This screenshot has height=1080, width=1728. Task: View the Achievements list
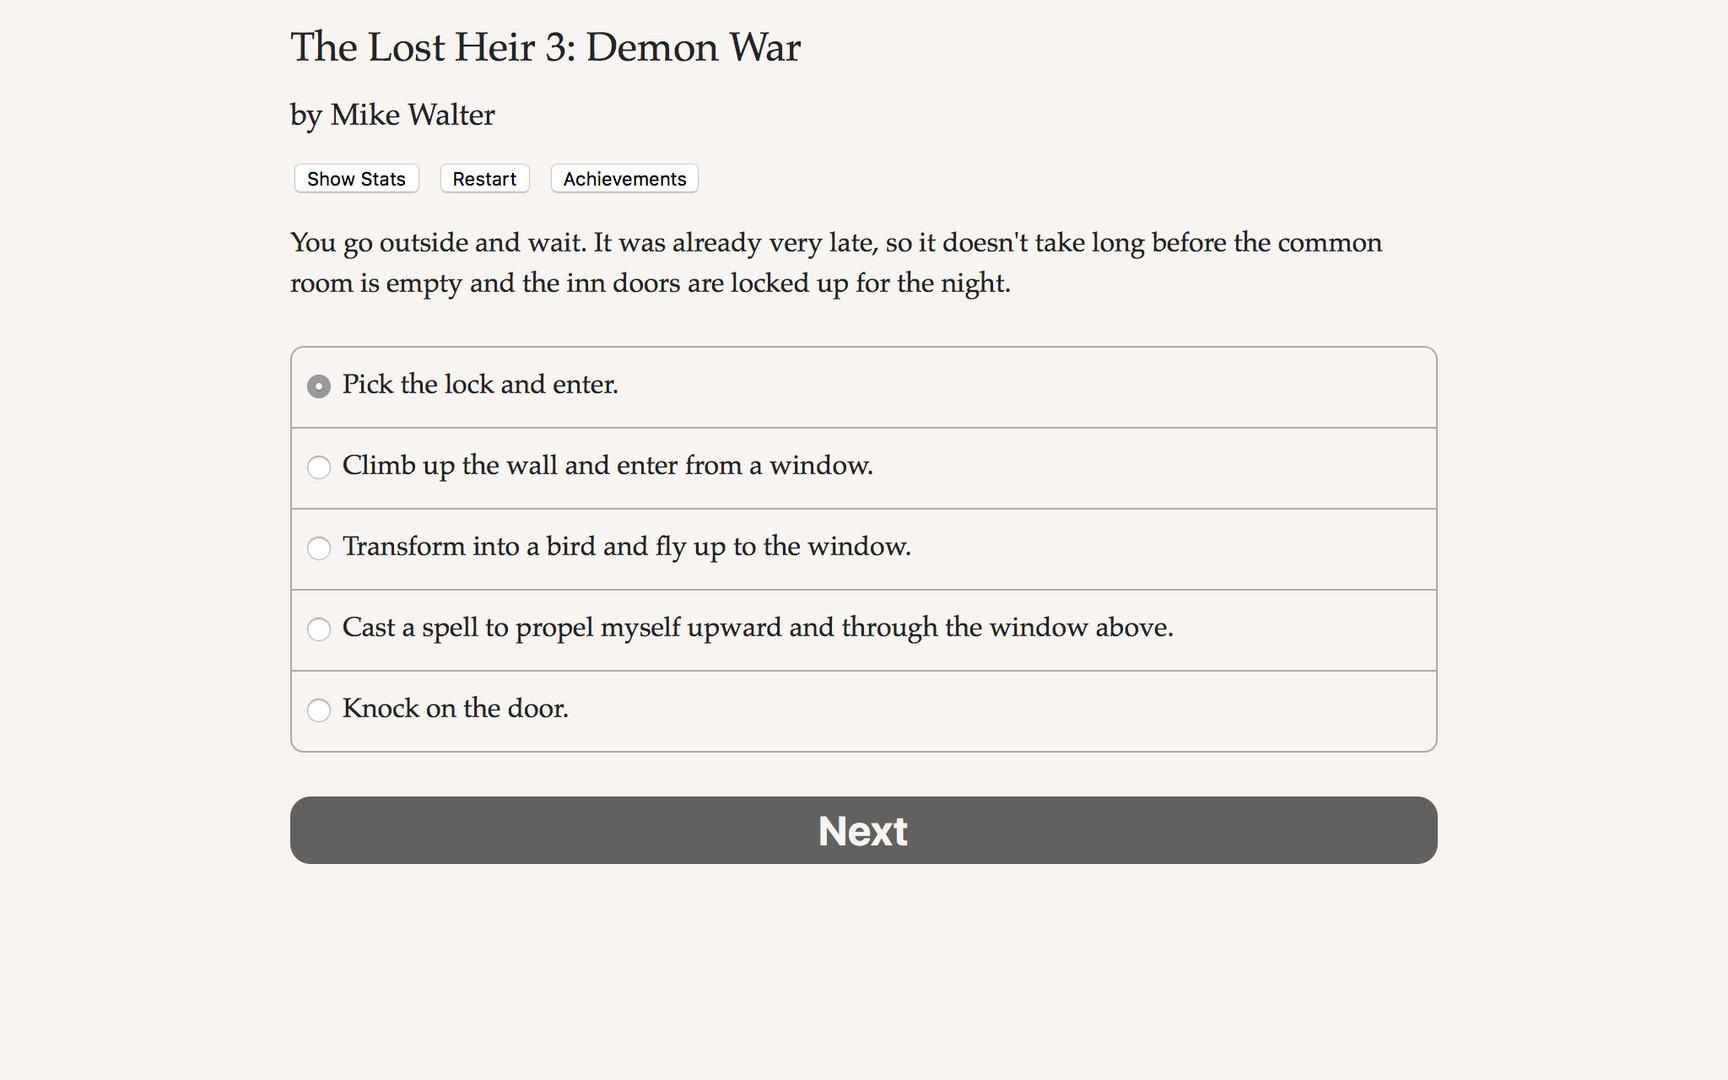[x=623, y=178]
